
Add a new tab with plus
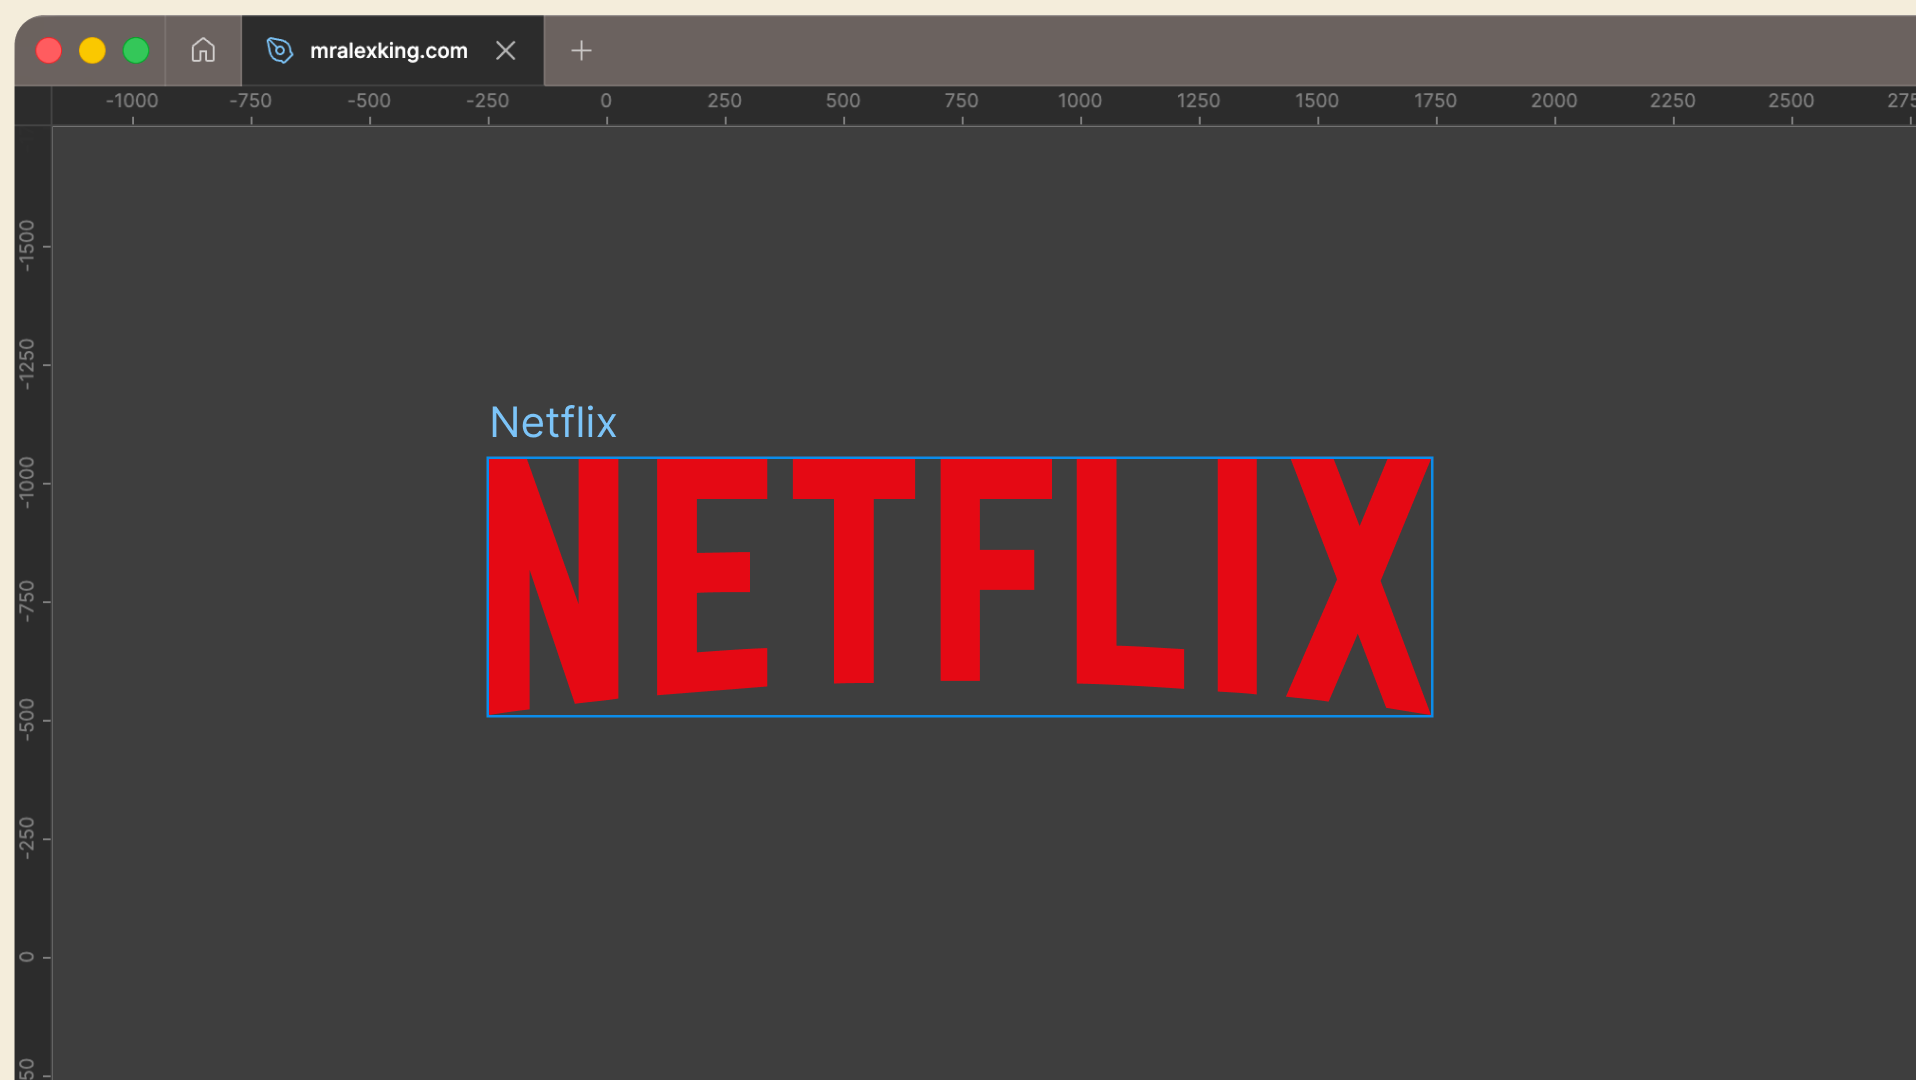(x=581, y=50)
